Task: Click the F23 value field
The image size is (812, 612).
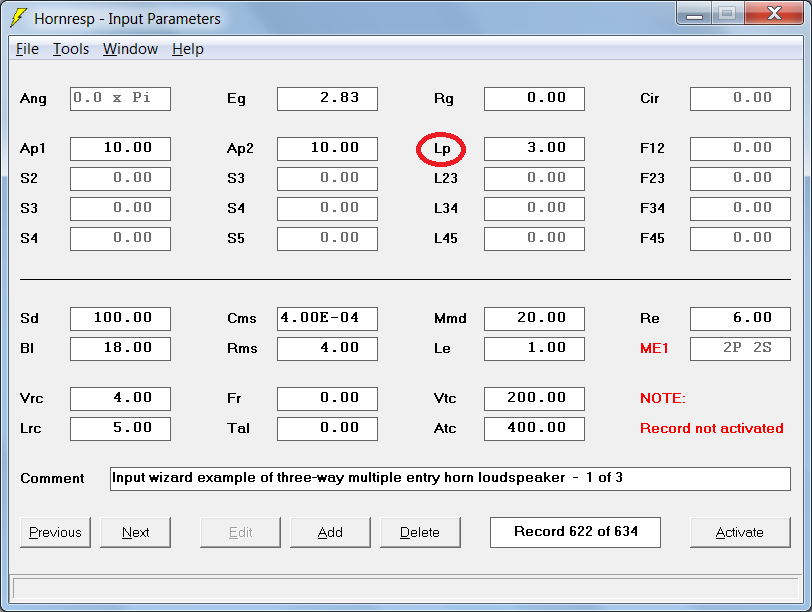Action: pyautogui.click(x=741, y=179)
